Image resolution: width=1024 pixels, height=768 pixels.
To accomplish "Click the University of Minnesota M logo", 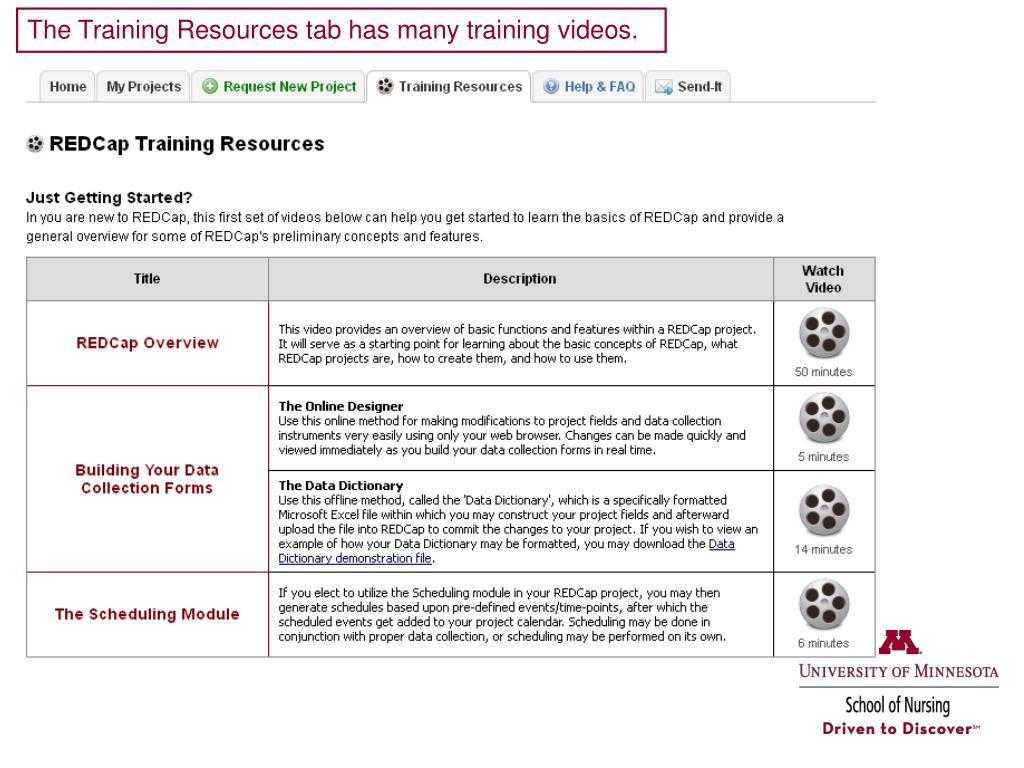I will tap(899, 642).
